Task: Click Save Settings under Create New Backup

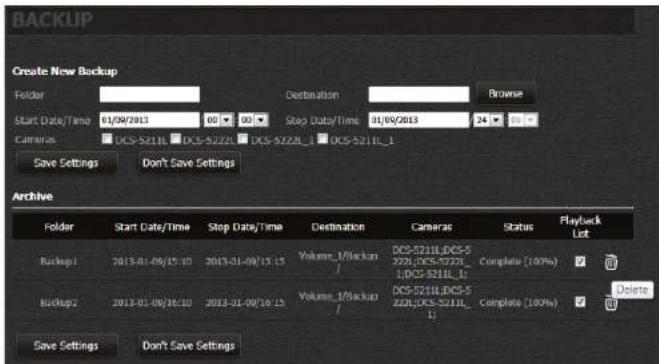Action: (x=66, y=163)
